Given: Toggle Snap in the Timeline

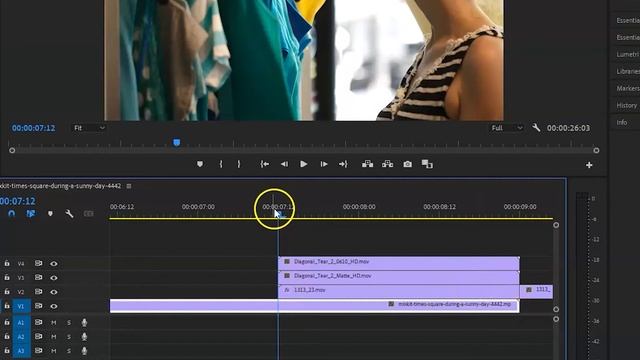Looking at the screenshot, I should tap(11, 213).
